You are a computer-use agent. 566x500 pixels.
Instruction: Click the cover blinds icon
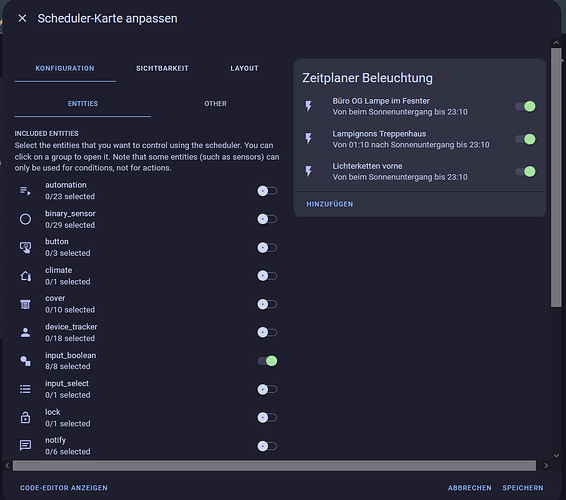coord(25,304)
